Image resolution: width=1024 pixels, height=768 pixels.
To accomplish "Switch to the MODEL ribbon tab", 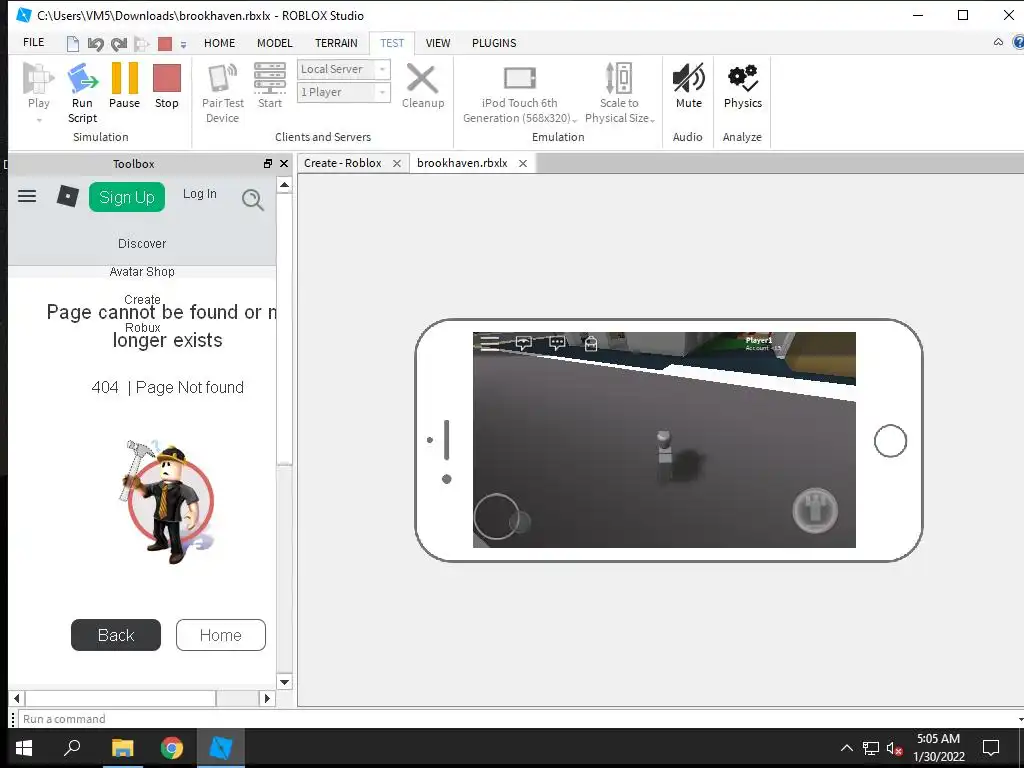I will (274, 43).
